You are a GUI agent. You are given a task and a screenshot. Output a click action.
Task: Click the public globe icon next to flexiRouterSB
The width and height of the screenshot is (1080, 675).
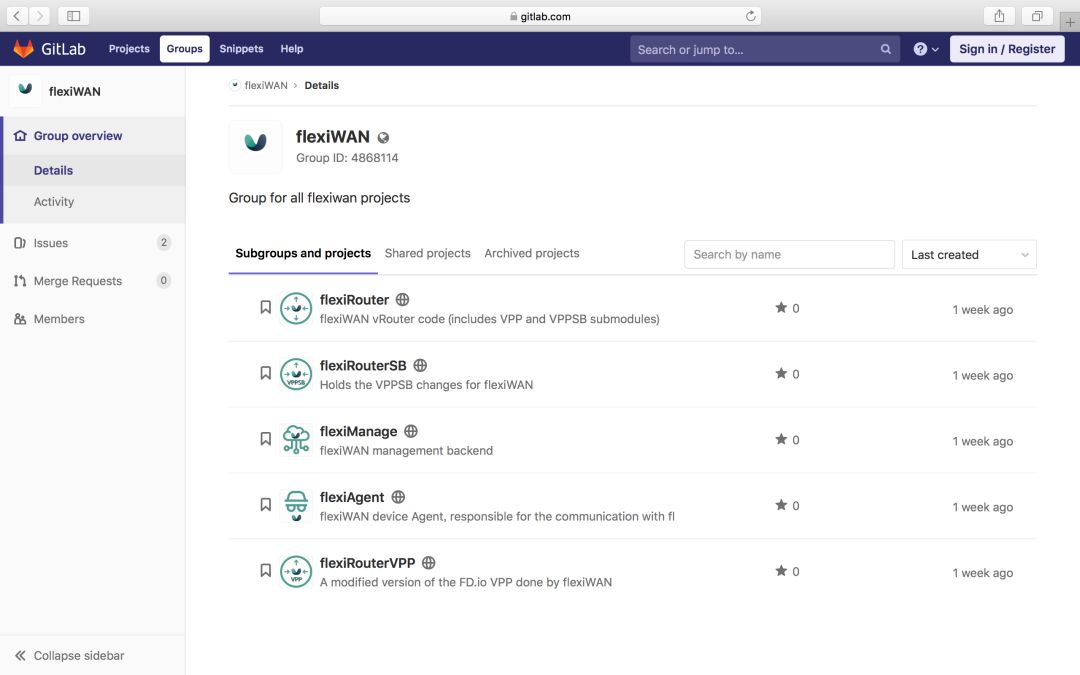(x=420, y=365)
